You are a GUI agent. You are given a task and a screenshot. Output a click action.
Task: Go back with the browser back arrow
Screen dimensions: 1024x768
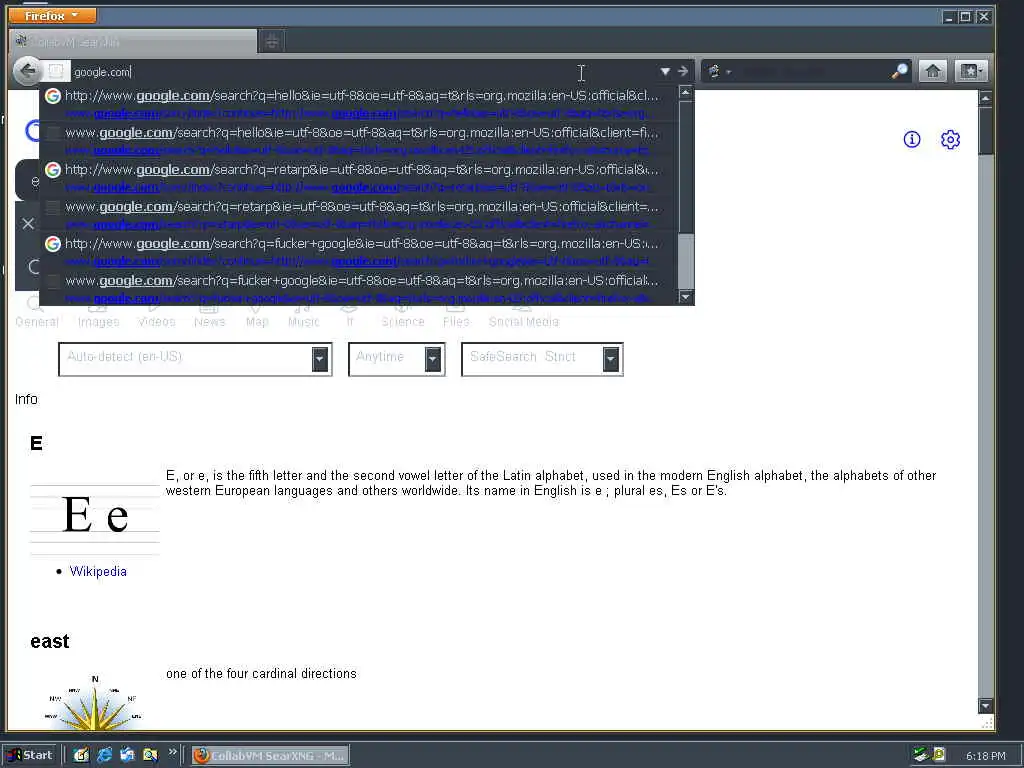(27, 71)
